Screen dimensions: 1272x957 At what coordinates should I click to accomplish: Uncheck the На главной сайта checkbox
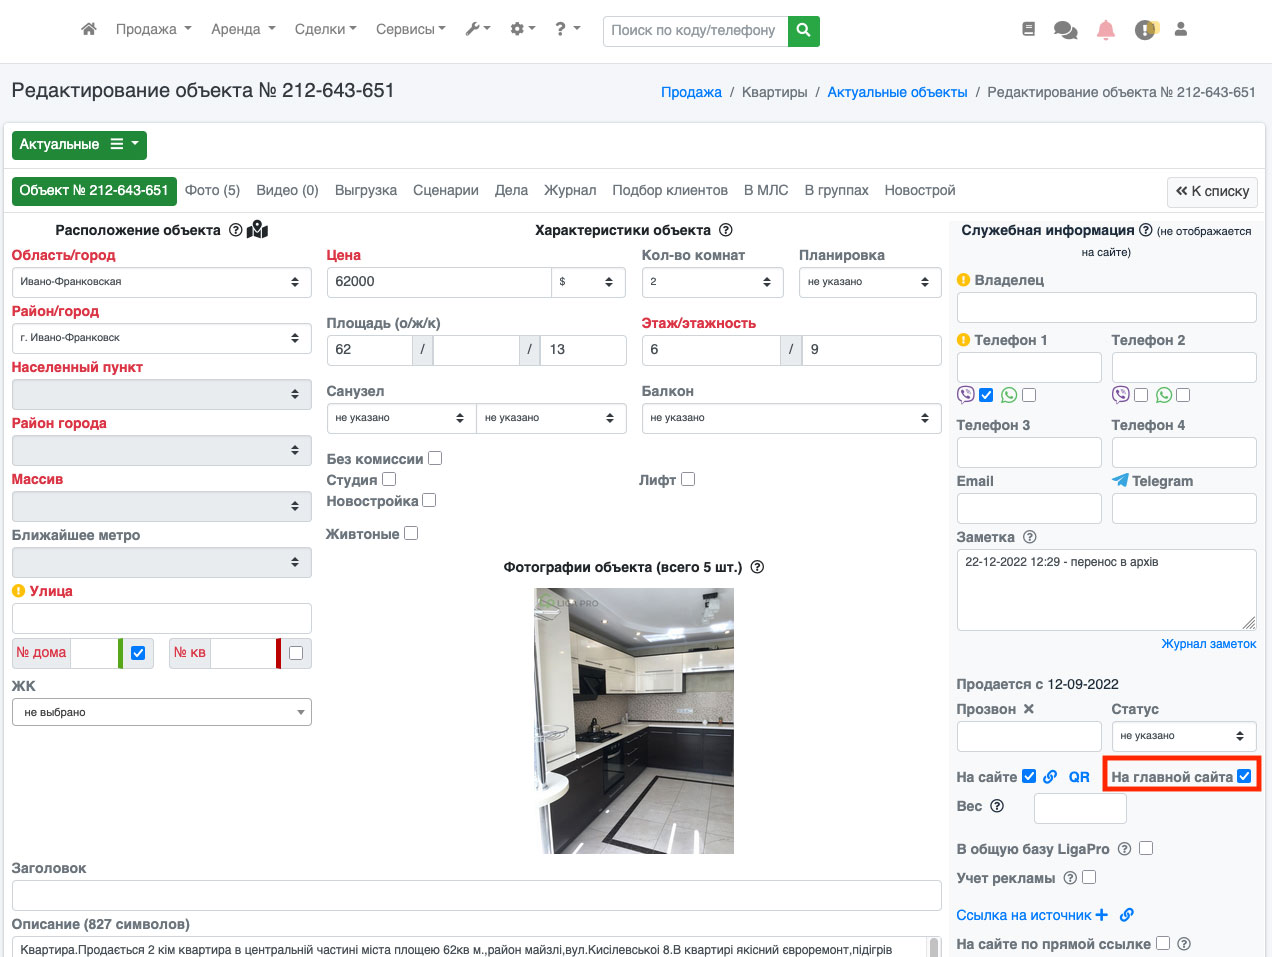coord(1244,776)
